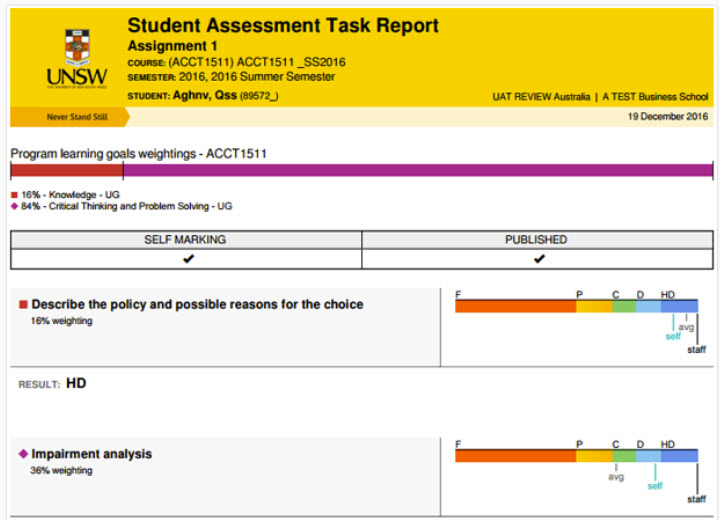Select the self marker on the Impairment analysis bar
The height and width of the screenshot is (520, 720).
(655, 485)
